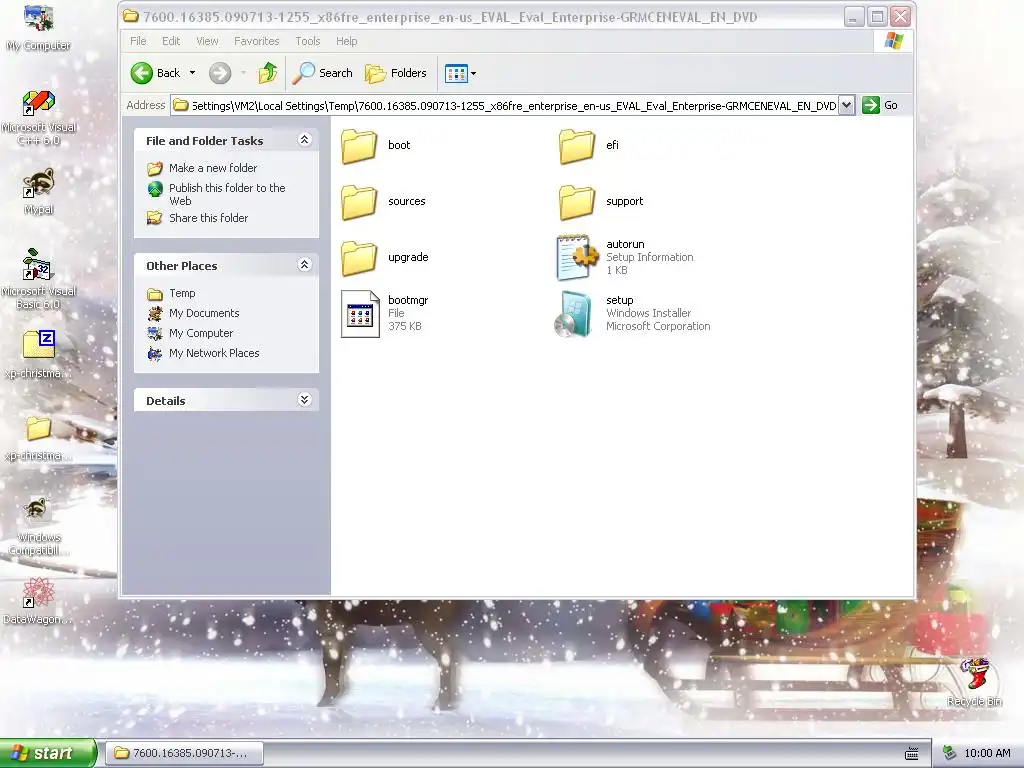Select the boot folder icon
Screen dimensions: 1024x768
359,146
